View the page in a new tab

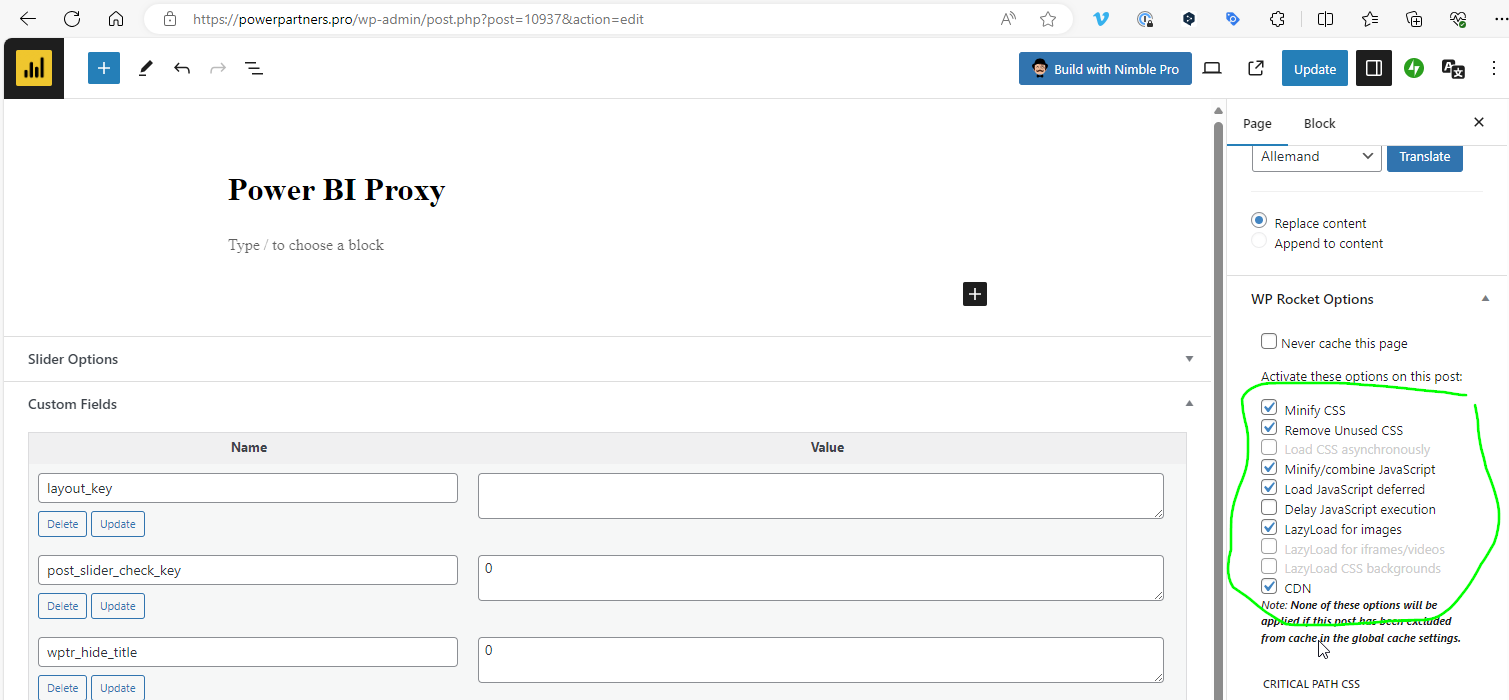pyautogui.click(x=1256, y=68)
